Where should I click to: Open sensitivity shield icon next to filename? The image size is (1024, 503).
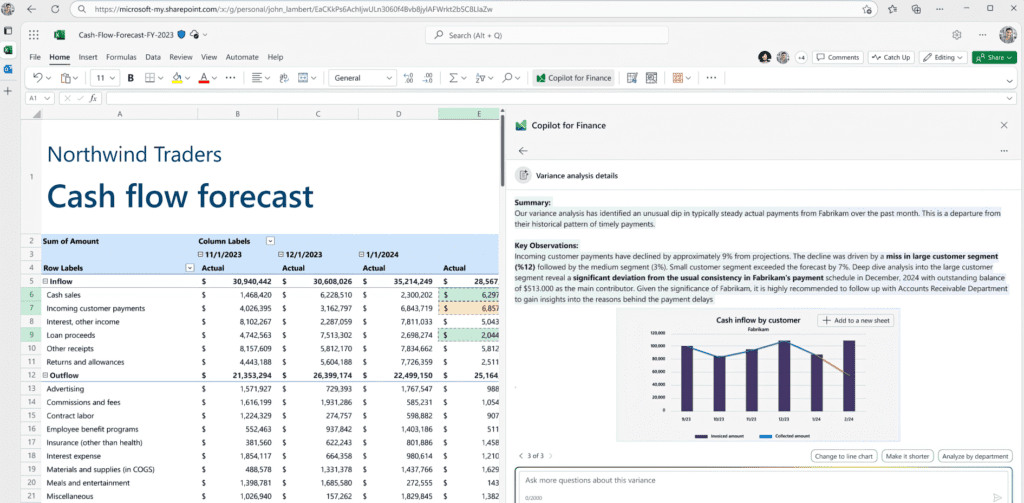[x=182, y=35]
